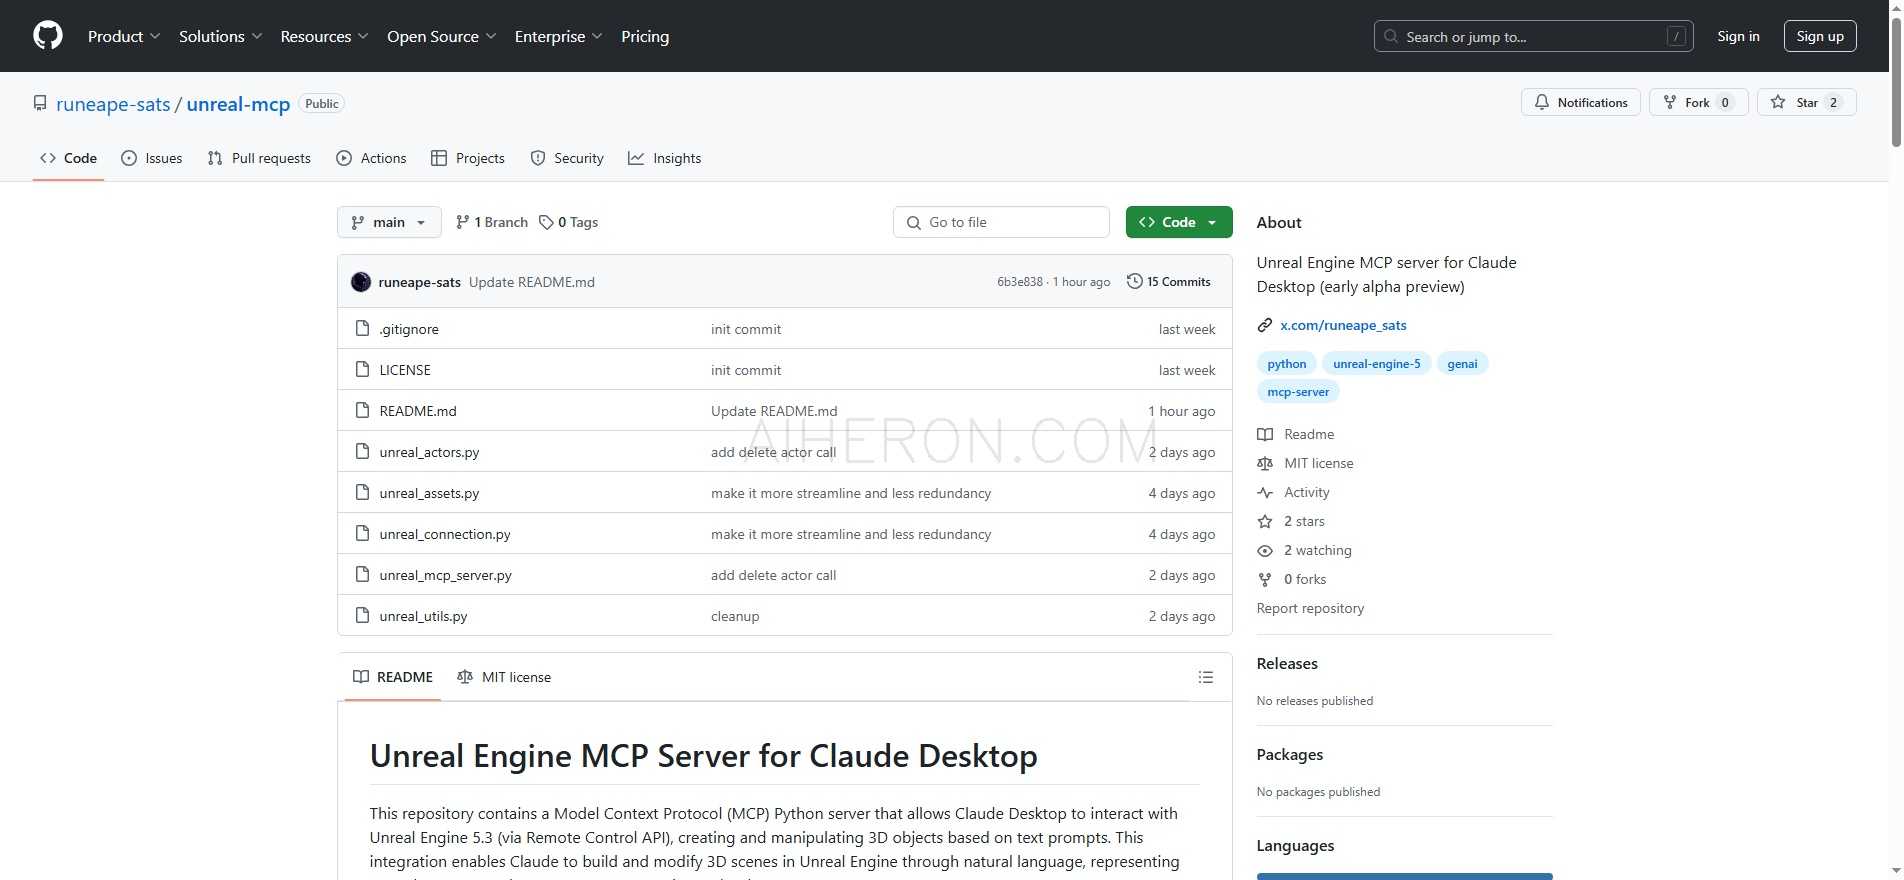
Task: Open the Releases heading link
Action: coord(1287,663)
